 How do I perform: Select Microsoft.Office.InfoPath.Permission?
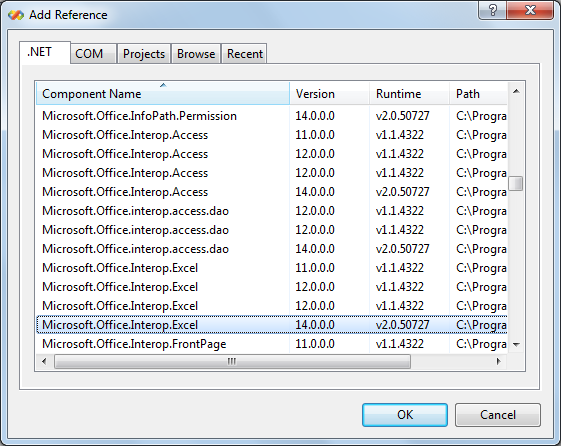272,116
